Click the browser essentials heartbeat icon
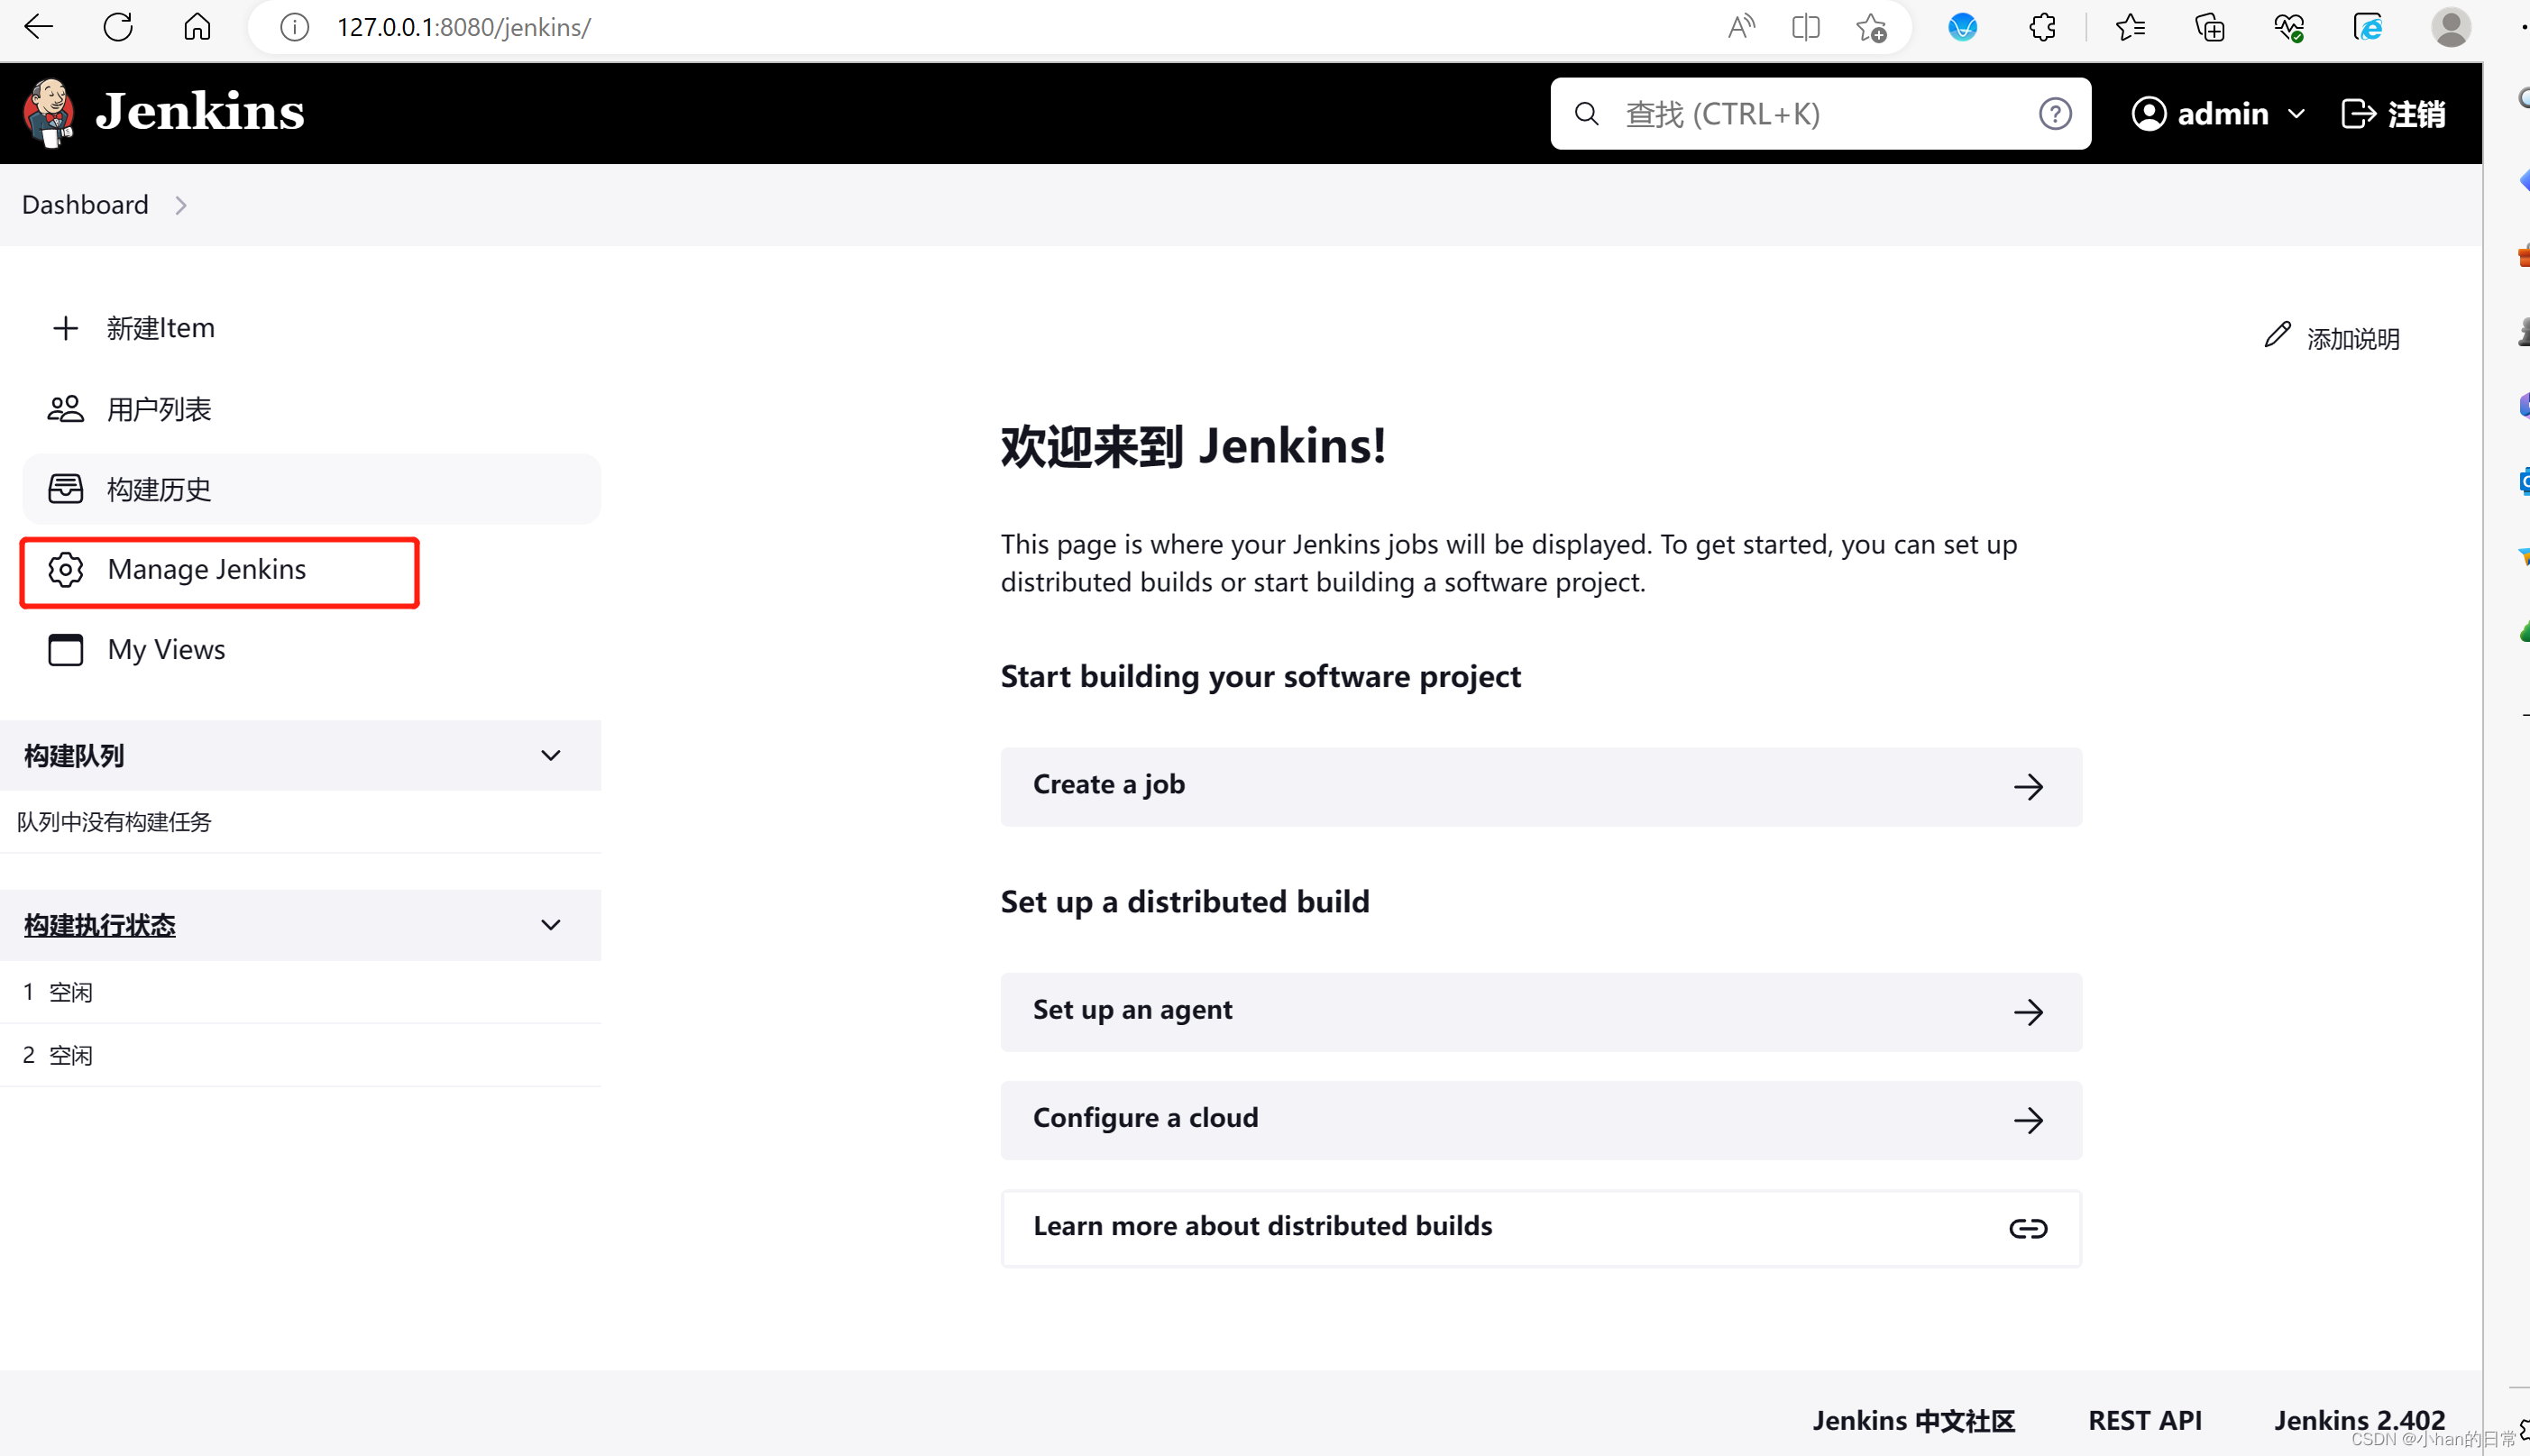The width and height of the screenshot is (2530, 1456). point(2288,27)
